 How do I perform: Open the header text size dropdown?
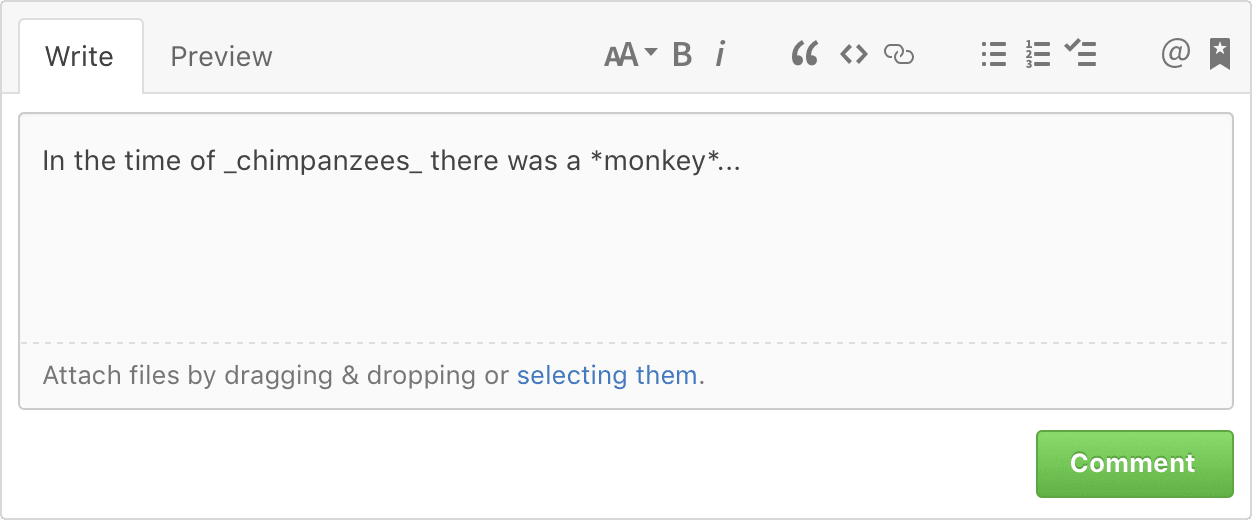pos(630,54)
